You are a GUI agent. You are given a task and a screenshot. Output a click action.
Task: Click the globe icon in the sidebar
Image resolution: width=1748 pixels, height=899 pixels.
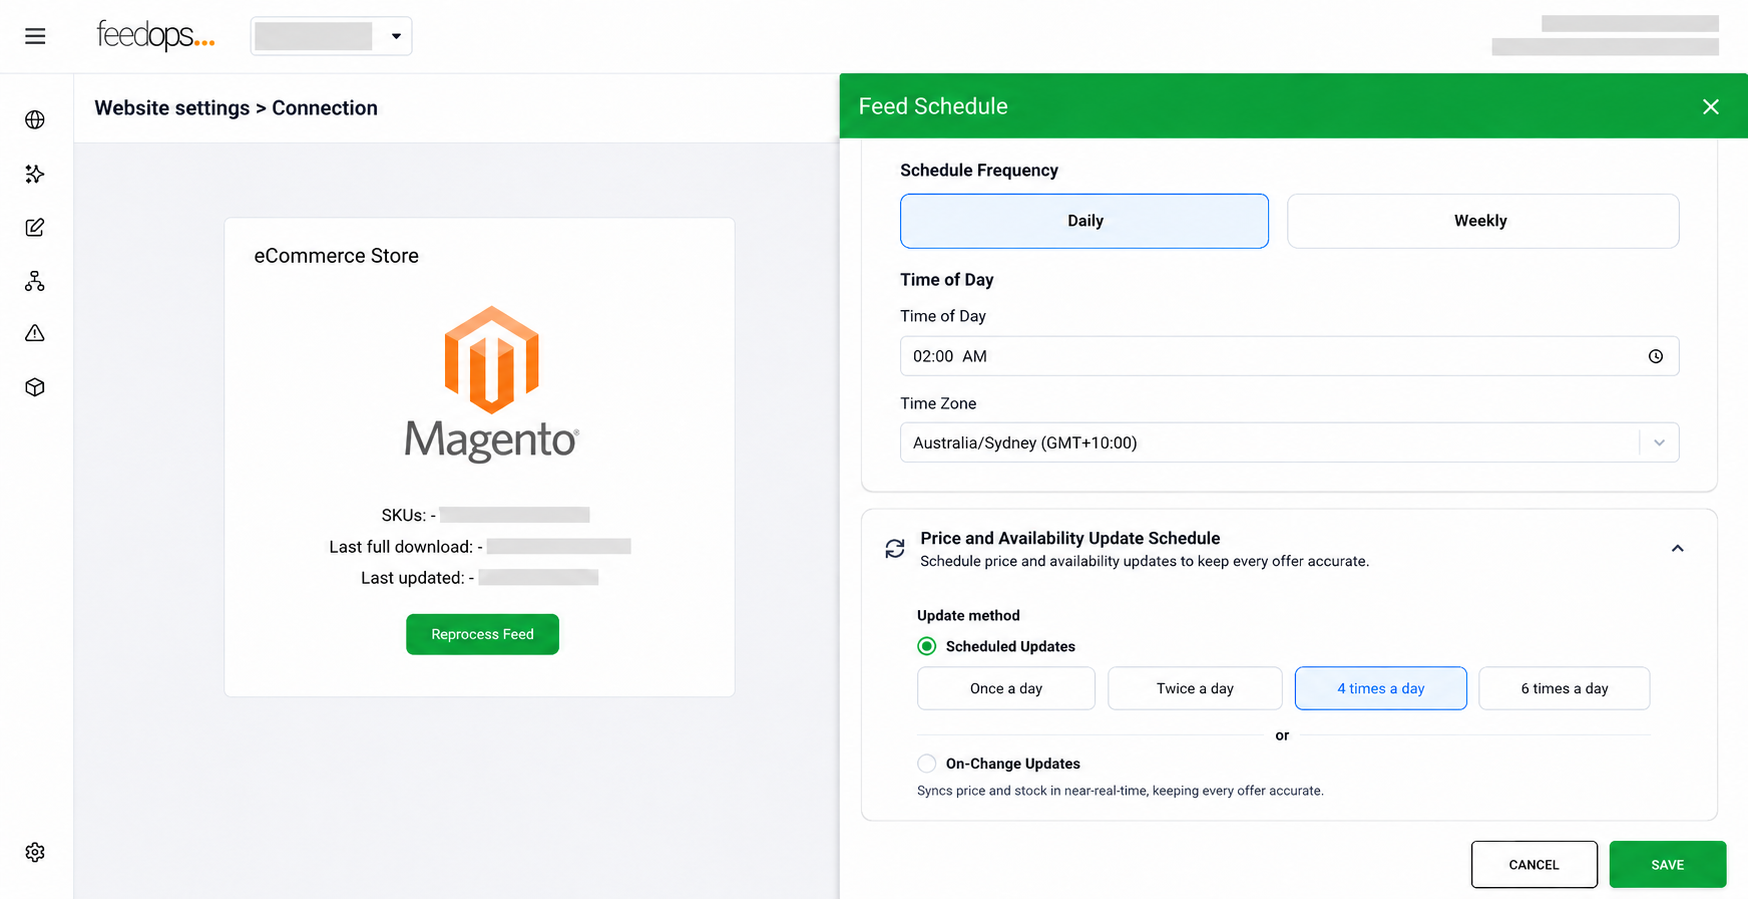tap(35, 120)
